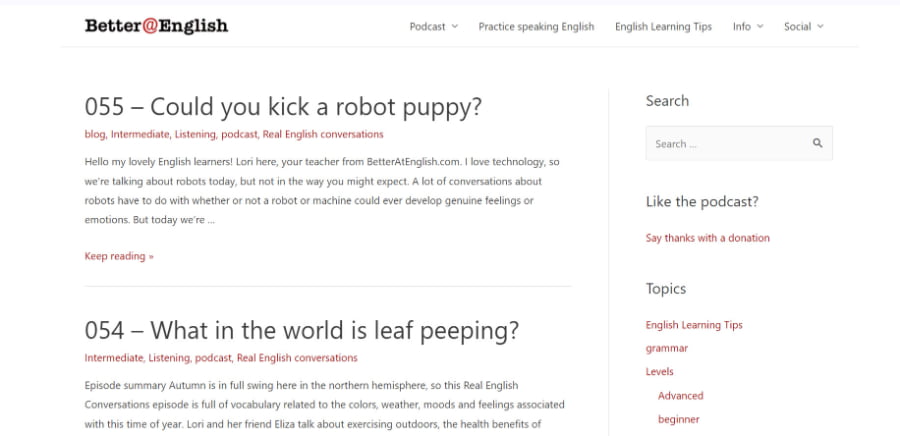The height and width of the screenshot is (436, 900).
Task: Select the Intermediate tag under post 054
Action: point(114,358)
